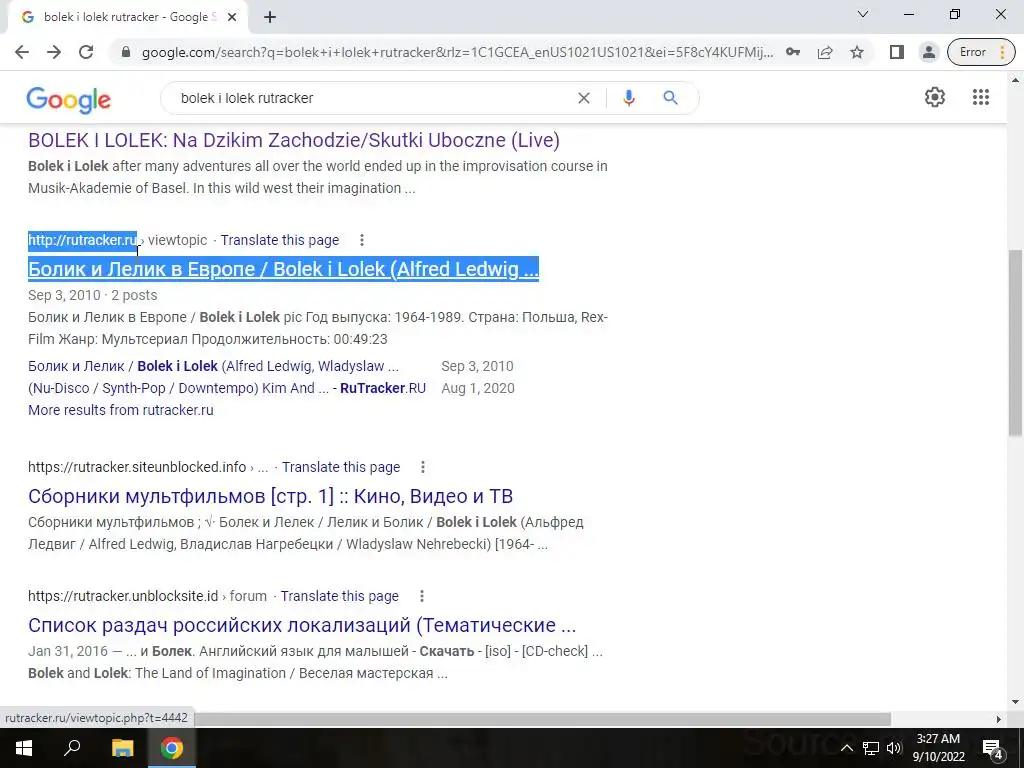Open site lock info in address bar
Image resolution: width=1024 pixels, height=768 pixels.
[126, 52]
